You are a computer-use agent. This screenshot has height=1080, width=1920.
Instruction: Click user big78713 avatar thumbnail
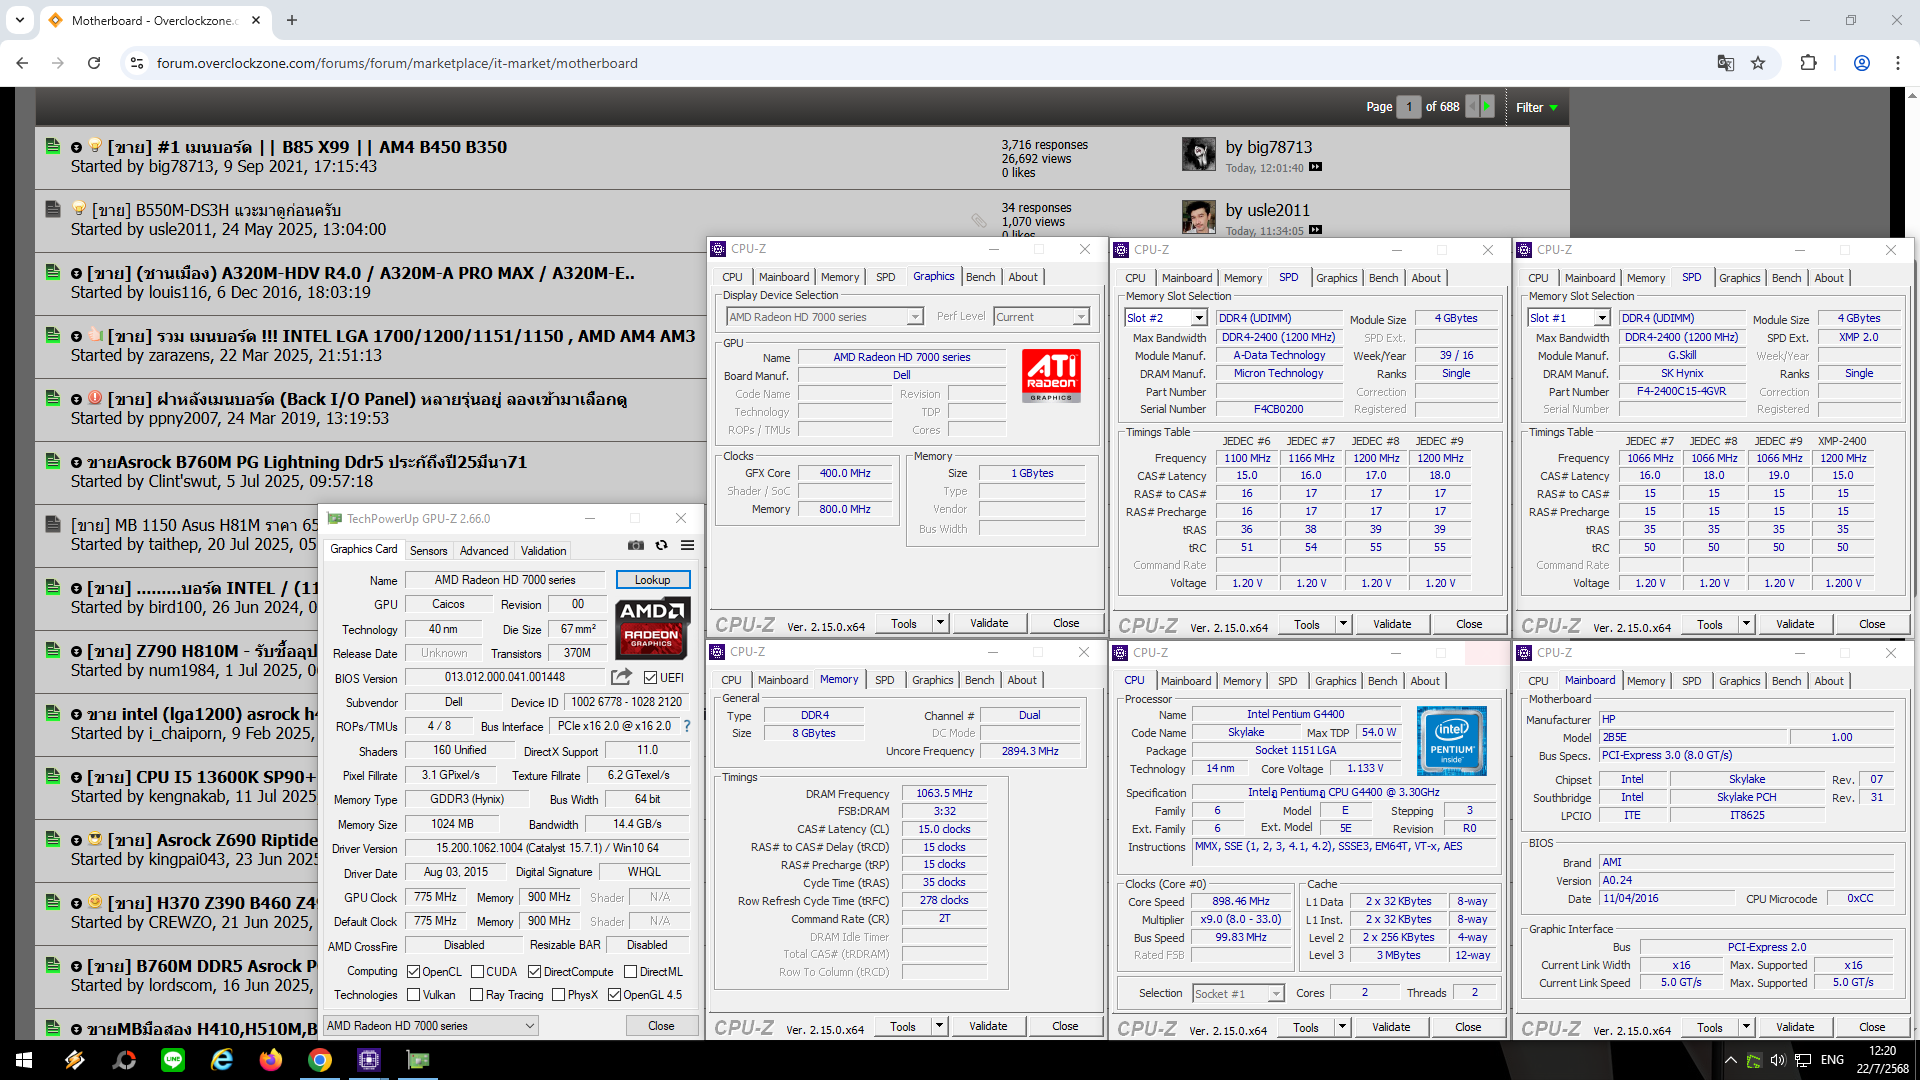(1198, 154)
